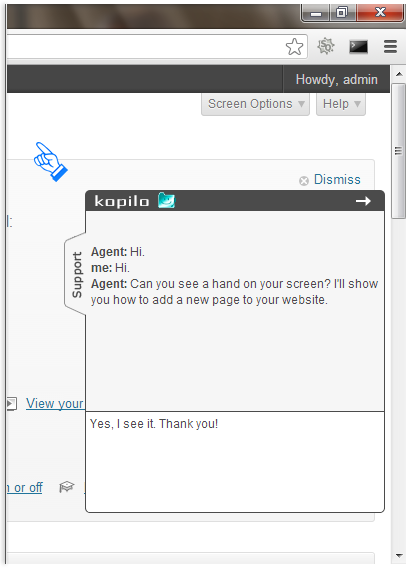Open the Chrome hamburger menu

(390, 47)
